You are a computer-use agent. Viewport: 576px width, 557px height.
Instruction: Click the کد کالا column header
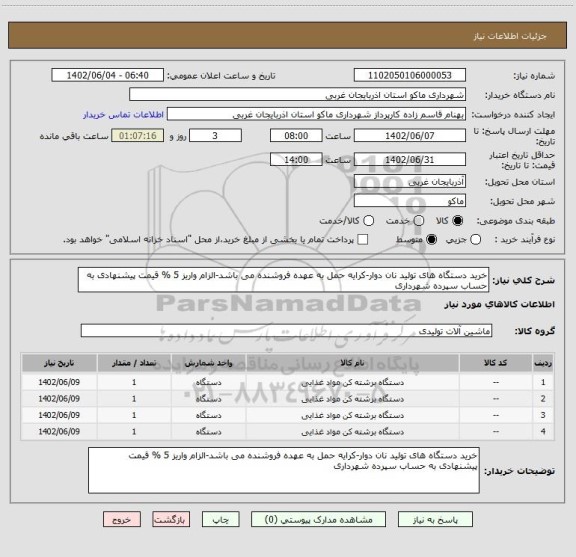(496, 363)
